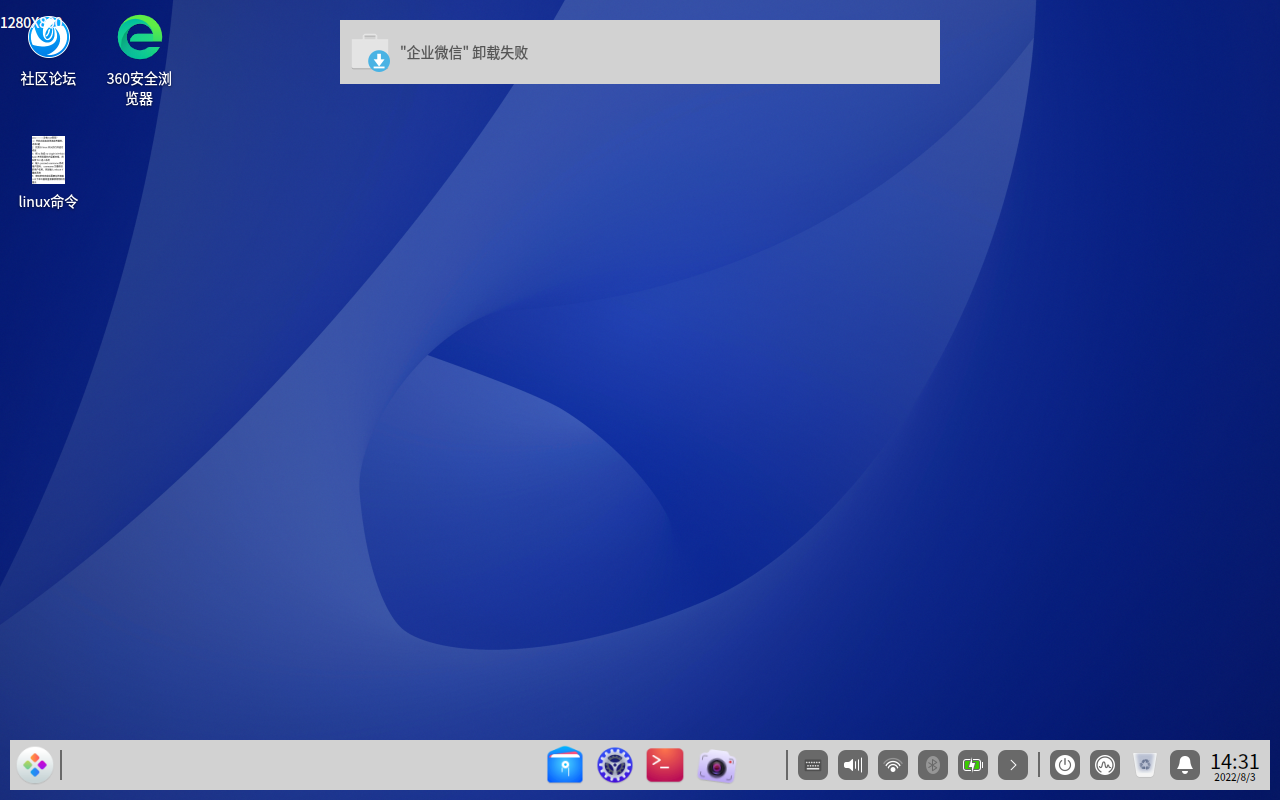The image size is (1280, 800).
Task: Open the Camera app in the dock
Action: (x=716, y=765)
